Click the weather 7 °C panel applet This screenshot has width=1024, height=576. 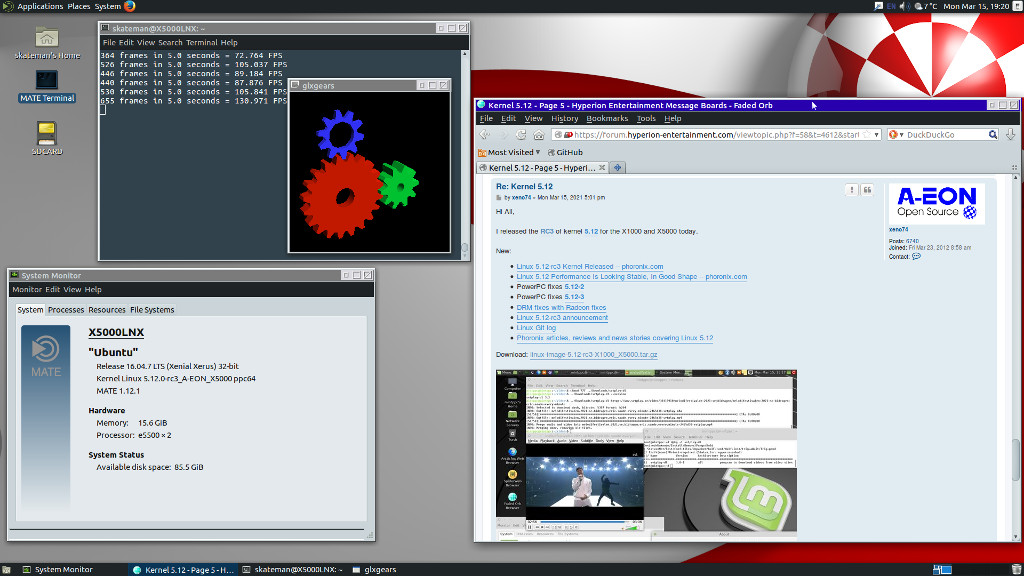tap(926, 6)
